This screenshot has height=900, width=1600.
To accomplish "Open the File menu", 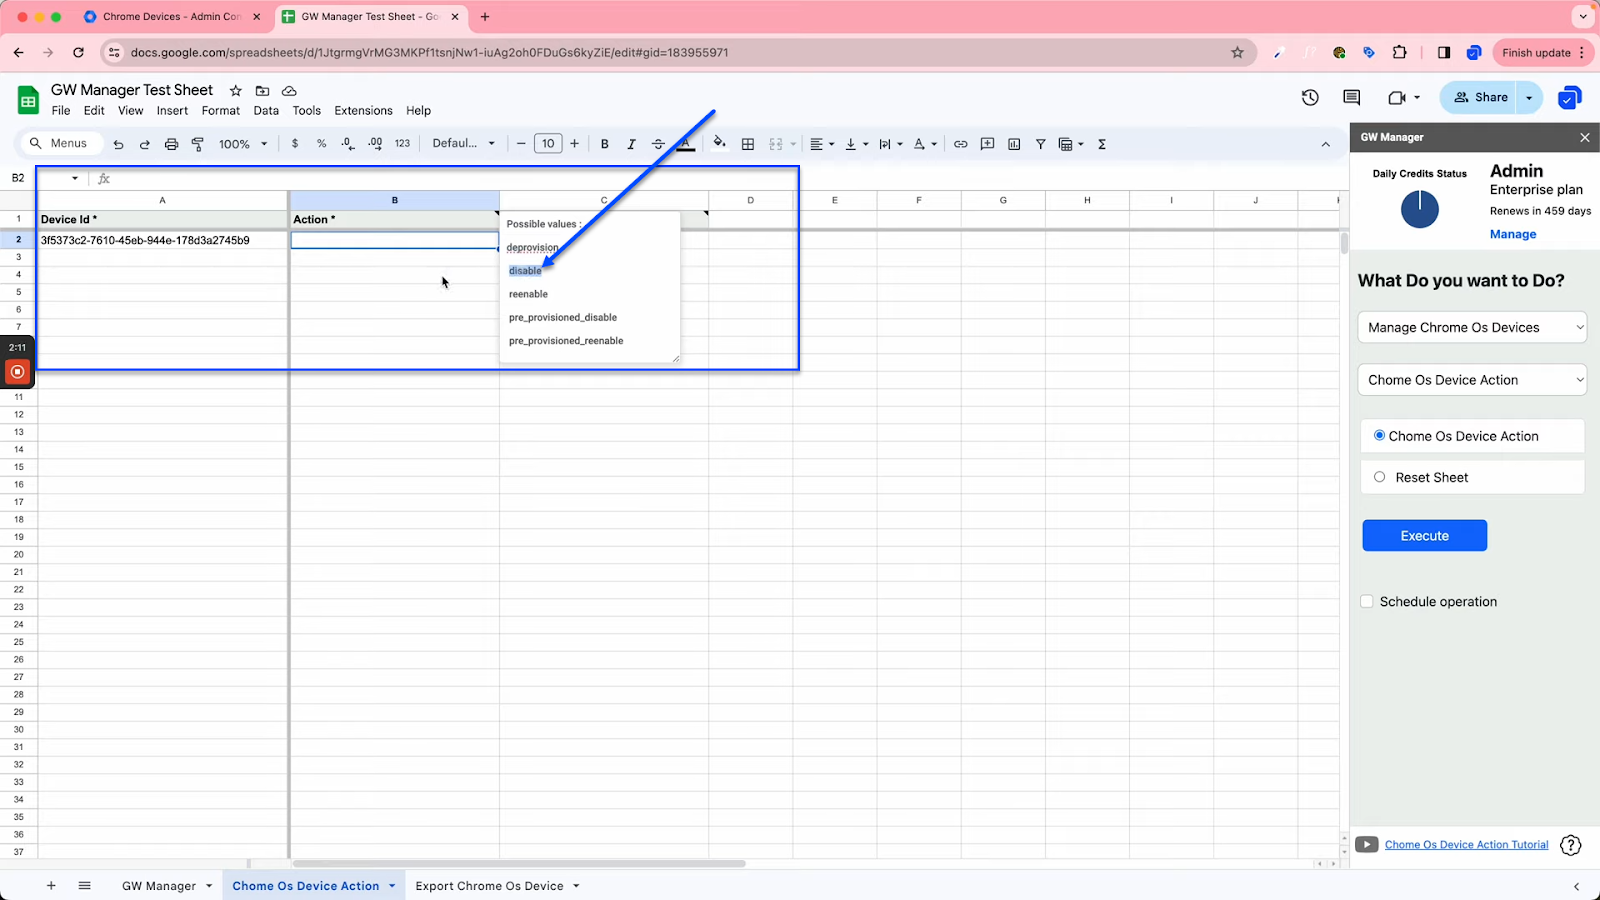I will [x=61, y=111].
